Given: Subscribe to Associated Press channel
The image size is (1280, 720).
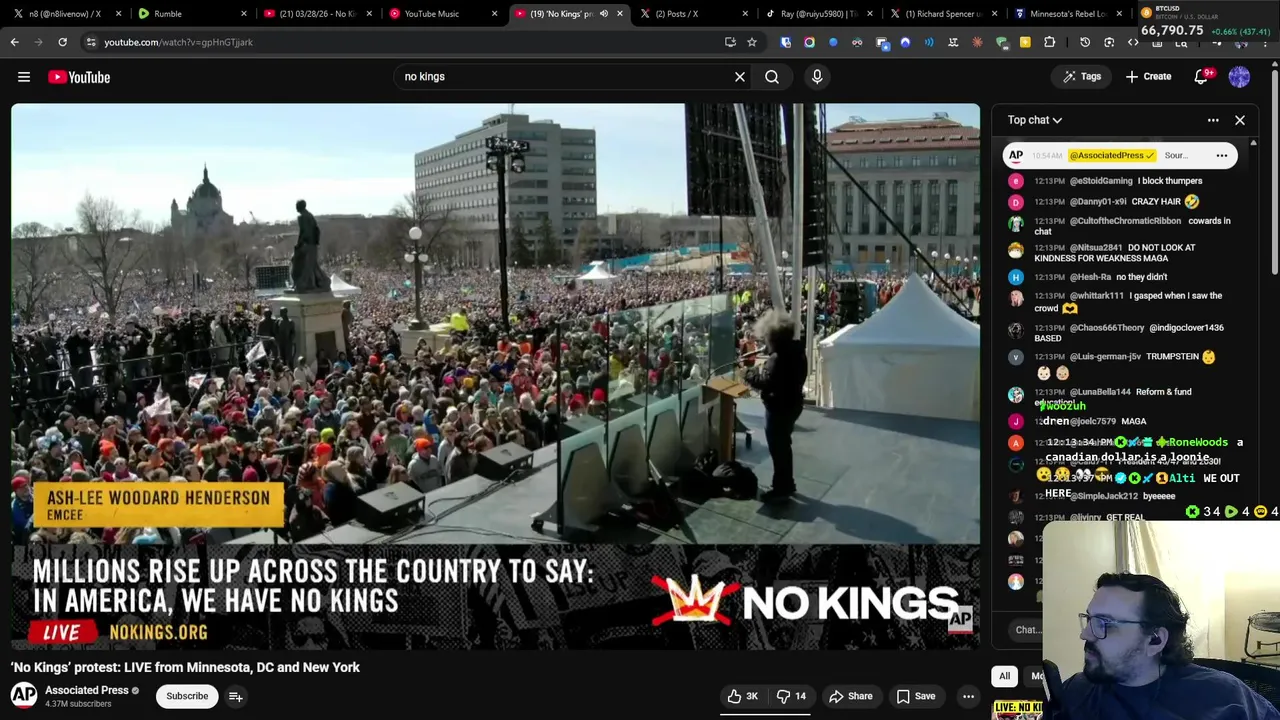Looking at the screenshot, I should tap(187, 696).
